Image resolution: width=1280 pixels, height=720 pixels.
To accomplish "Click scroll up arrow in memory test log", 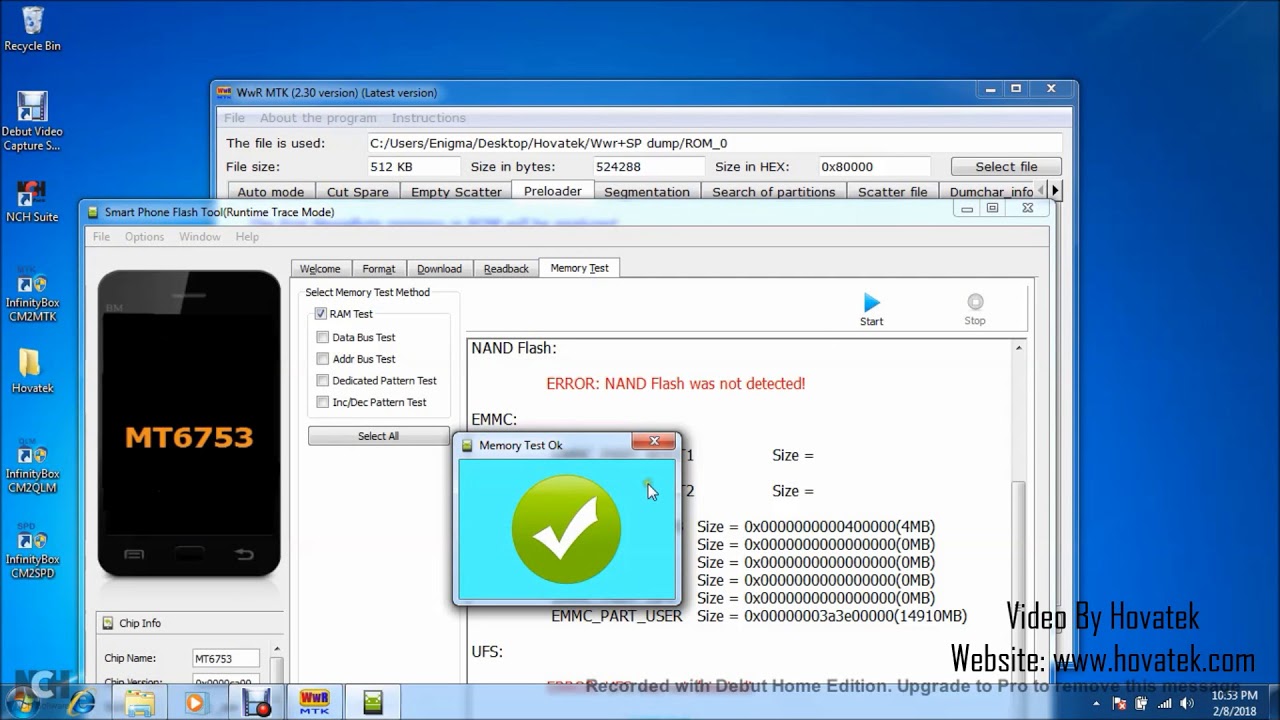I will click(x=1018, y=348).
